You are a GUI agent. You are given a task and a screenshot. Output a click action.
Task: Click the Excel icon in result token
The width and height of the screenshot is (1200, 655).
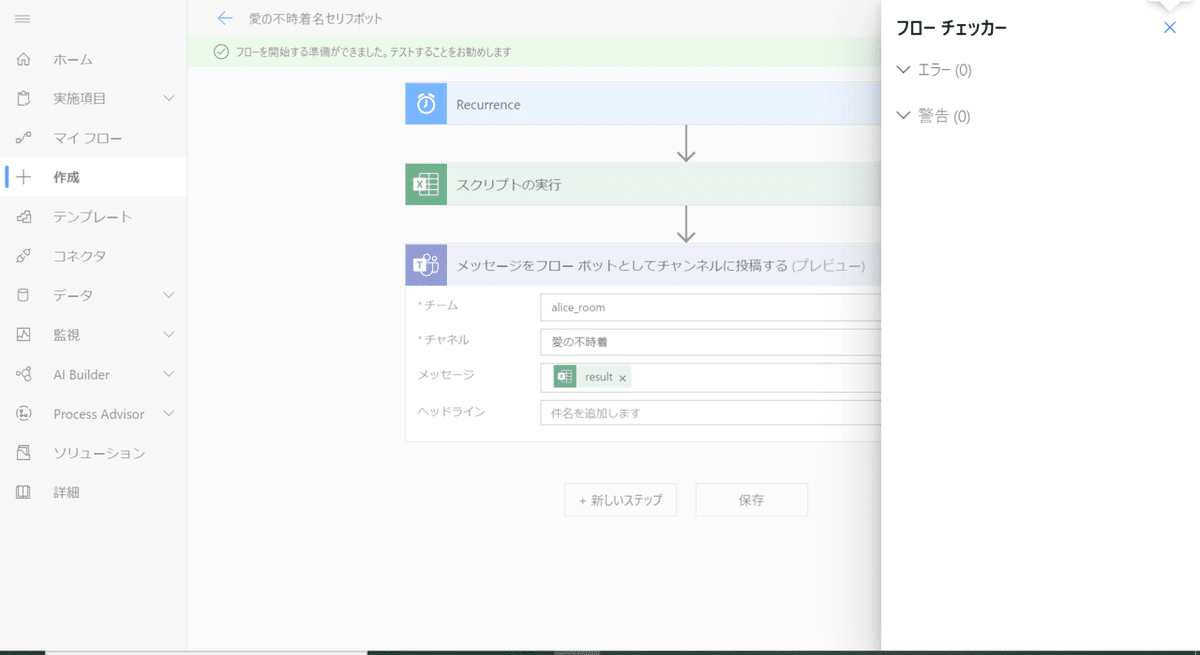565,377
